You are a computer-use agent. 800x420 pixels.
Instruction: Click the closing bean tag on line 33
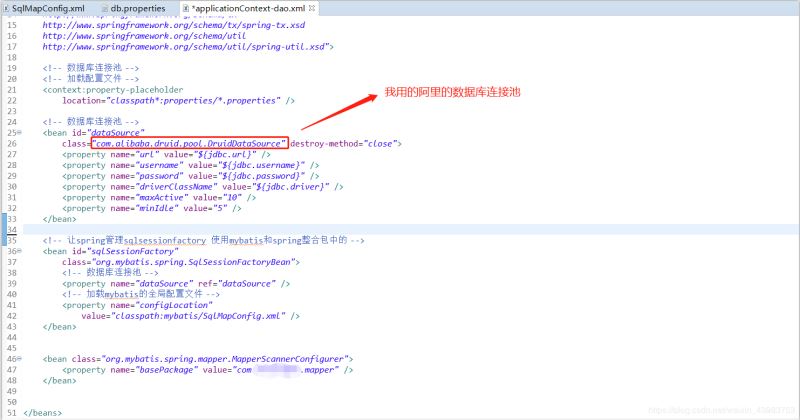(60, 218)
